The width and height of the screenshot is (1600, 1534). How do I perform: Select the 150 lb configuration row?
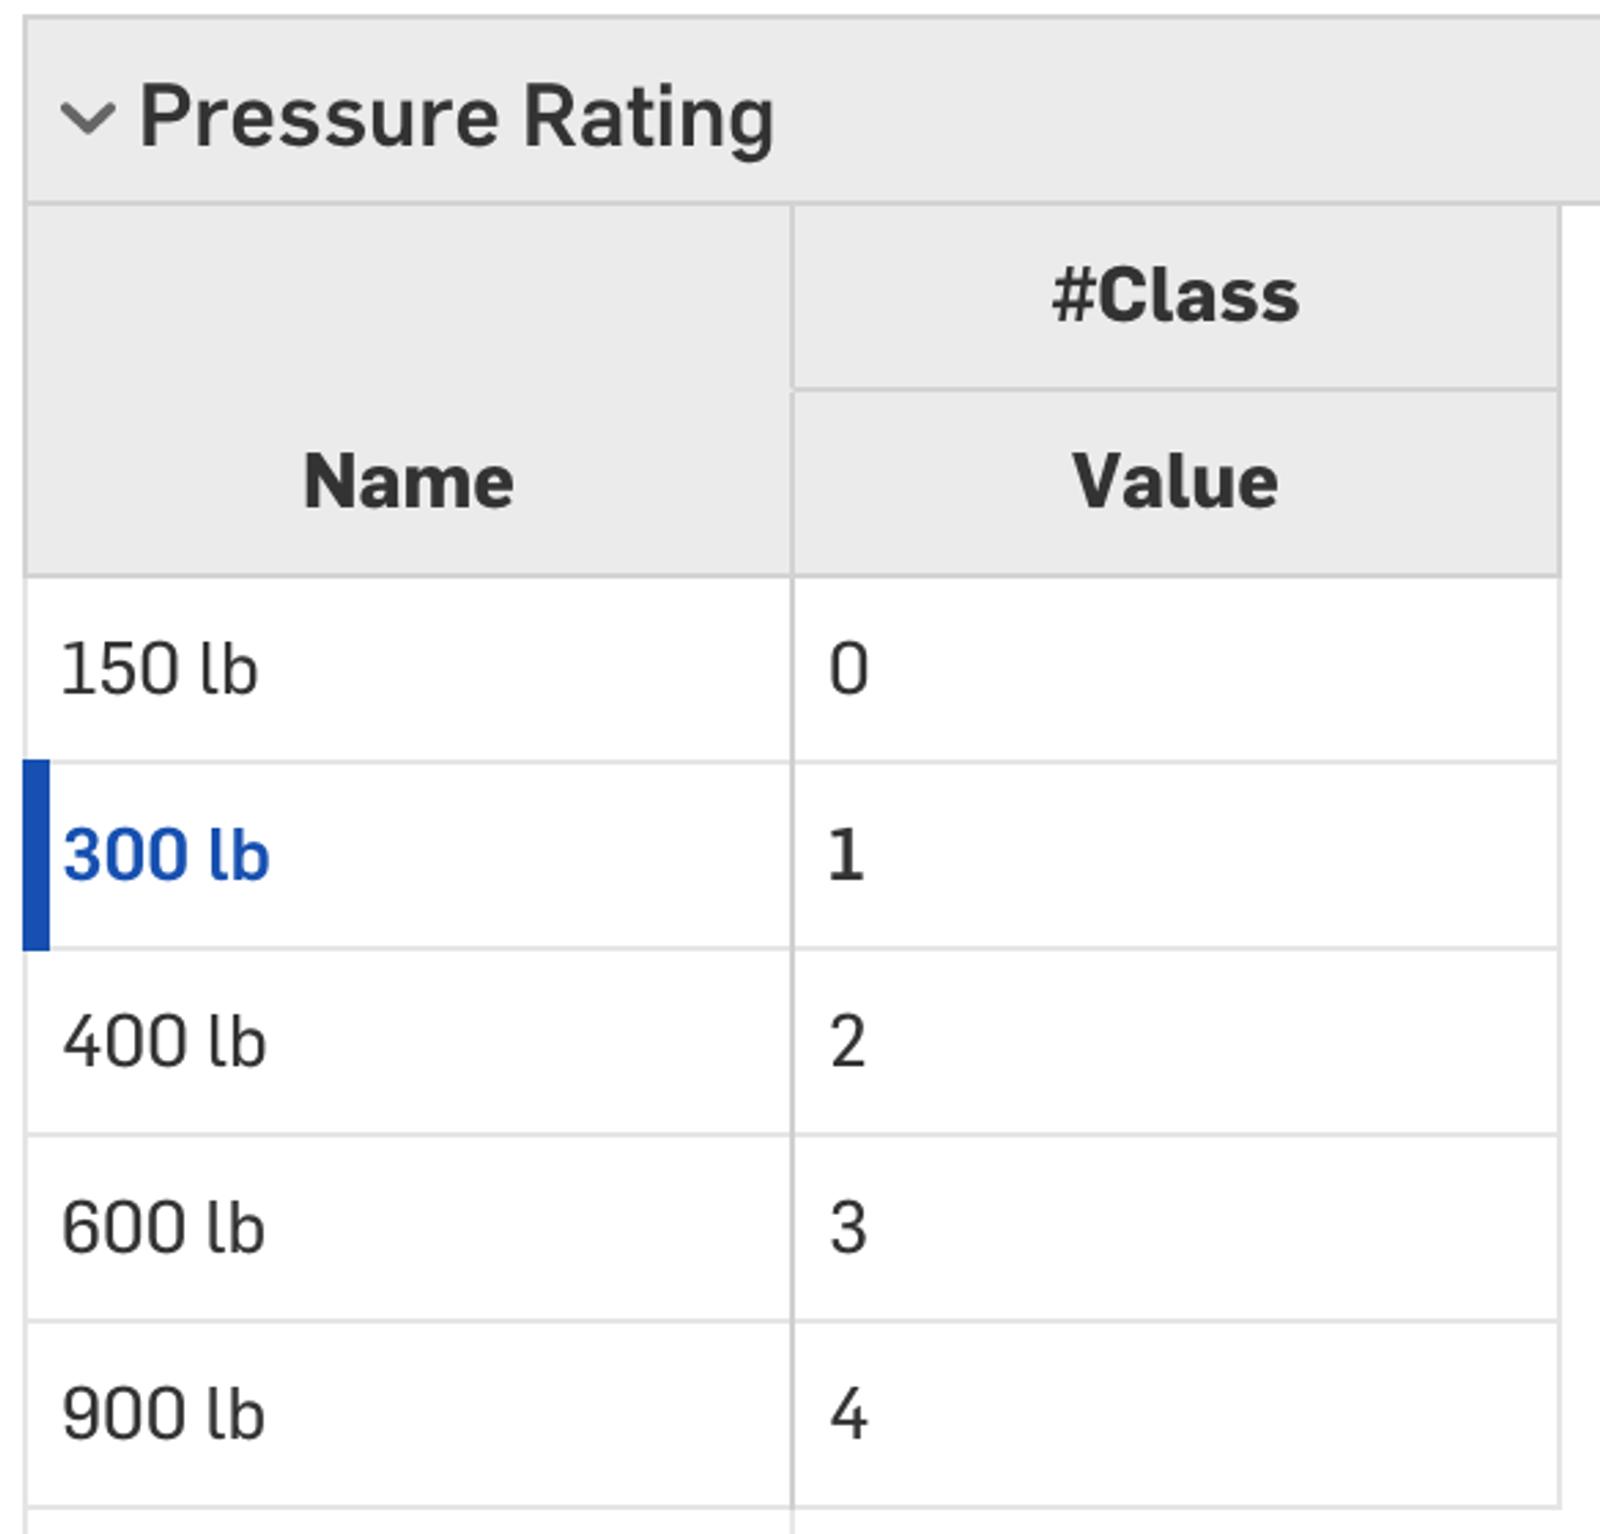pos(160,669)
